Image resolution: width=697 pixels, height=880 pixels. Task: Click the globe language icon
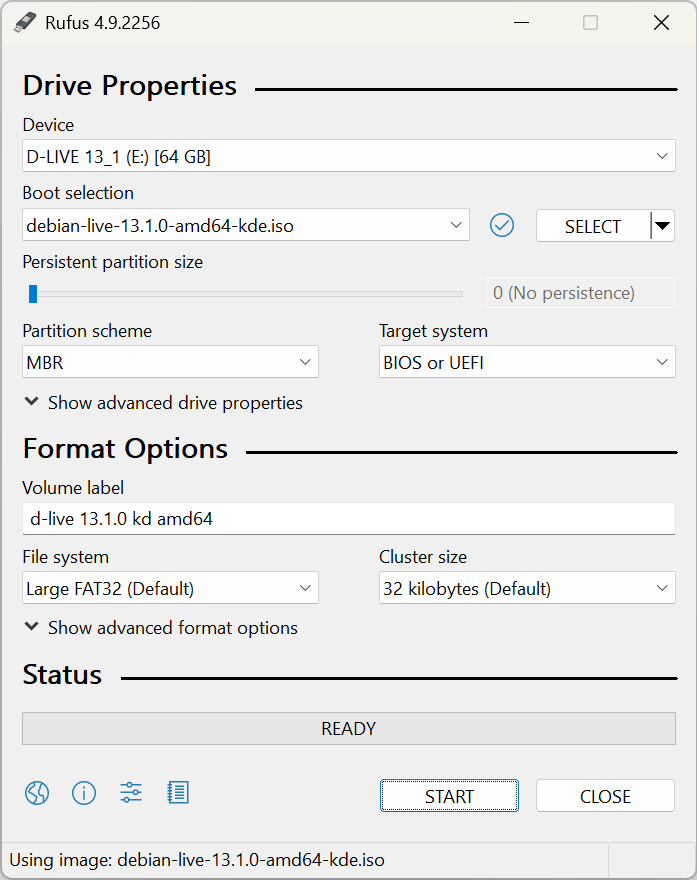click(37, 794)
